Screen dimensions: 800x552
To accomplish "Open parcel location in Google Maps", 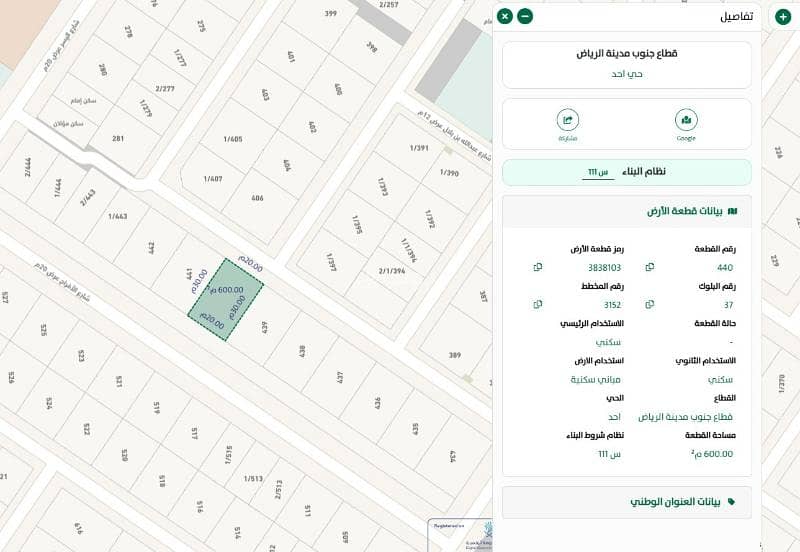I will tap(686, 121).
